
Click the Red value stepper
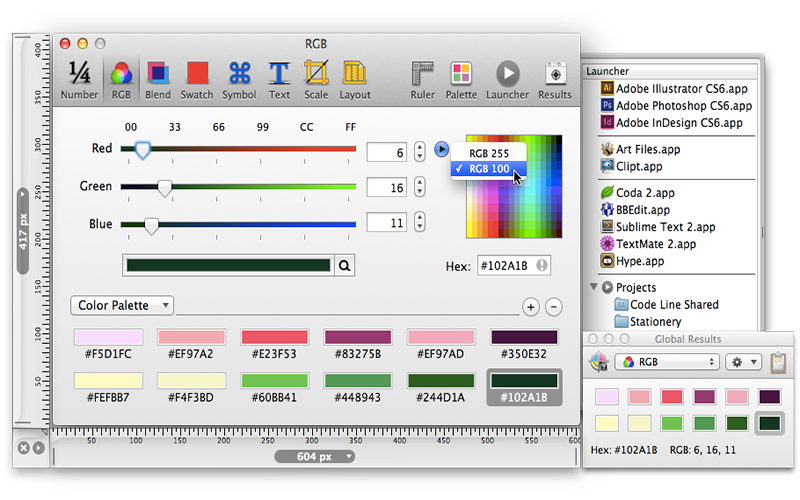click(419, 152)
